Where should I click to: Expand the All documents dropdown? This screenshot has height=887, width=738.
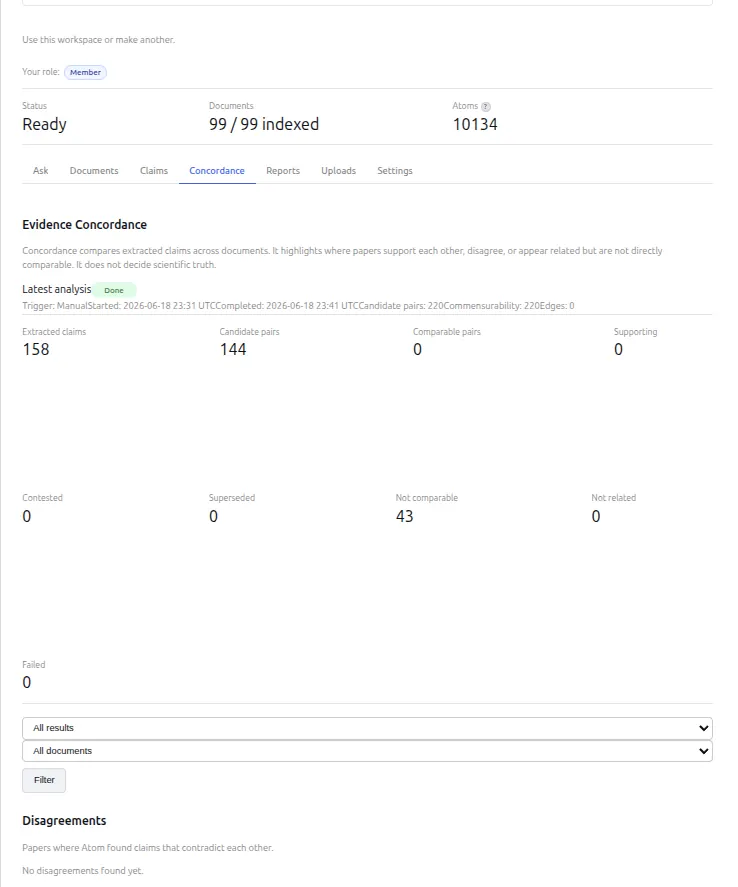pyautogui.click(x=367, y=751)
